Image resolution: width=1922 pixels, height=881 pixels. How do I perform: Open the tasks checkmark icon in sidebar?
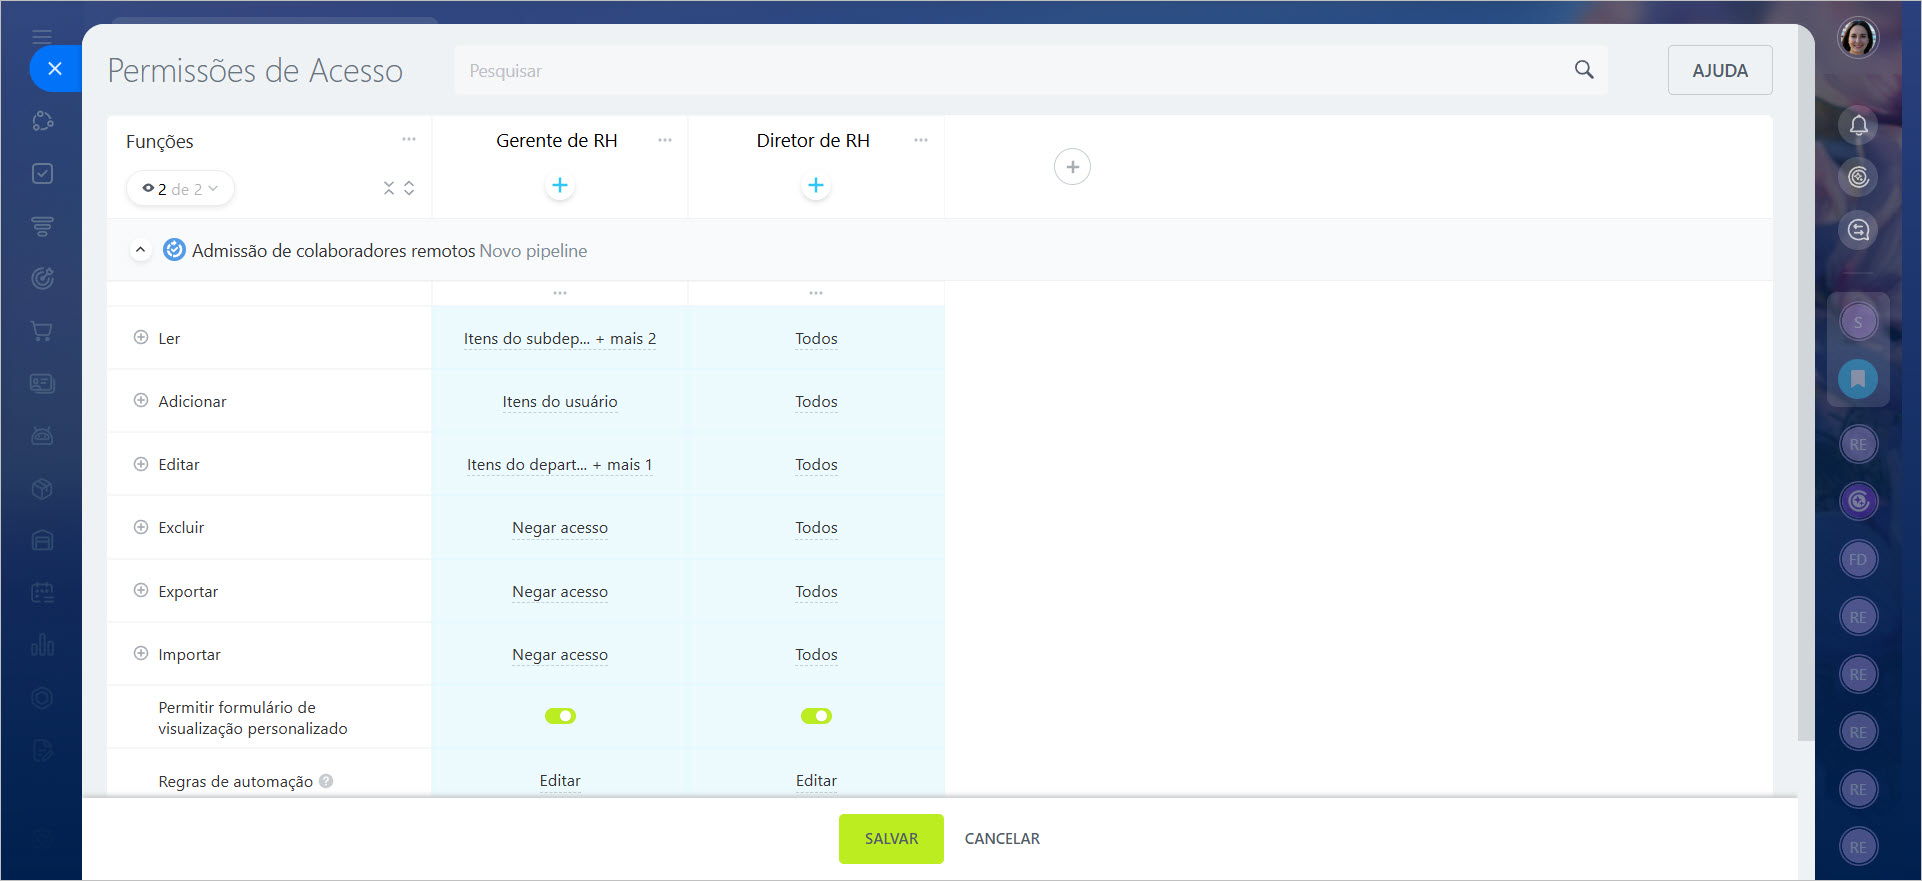point(42,174)
